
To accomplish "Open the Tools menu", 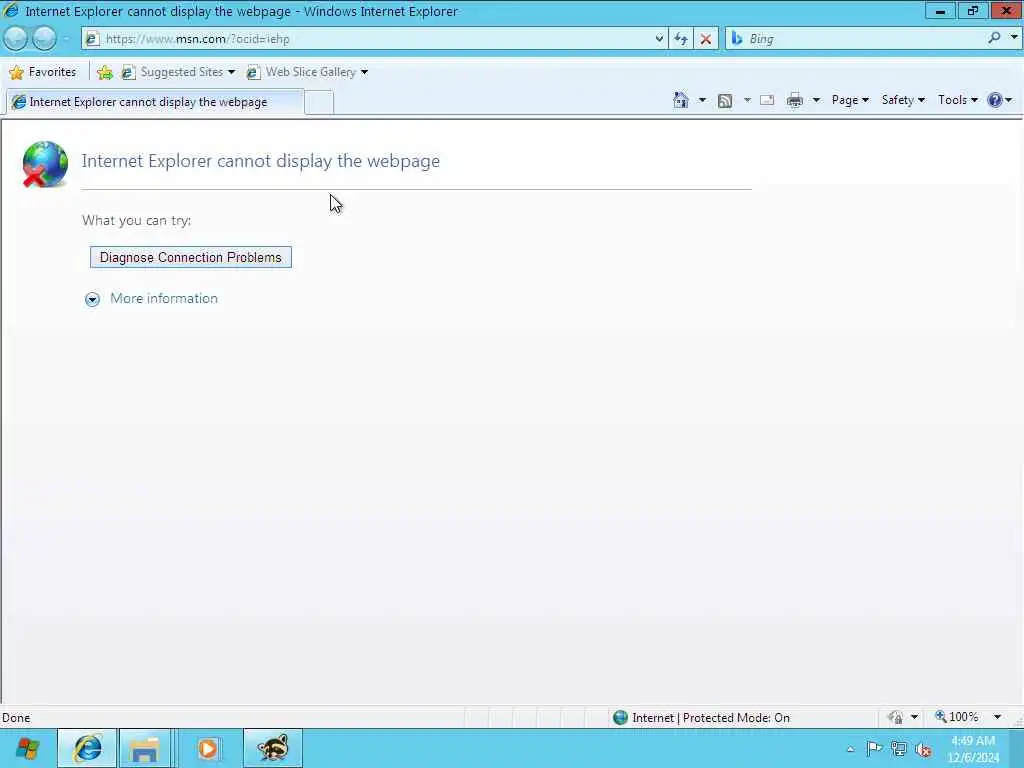I will pos(957,100).
